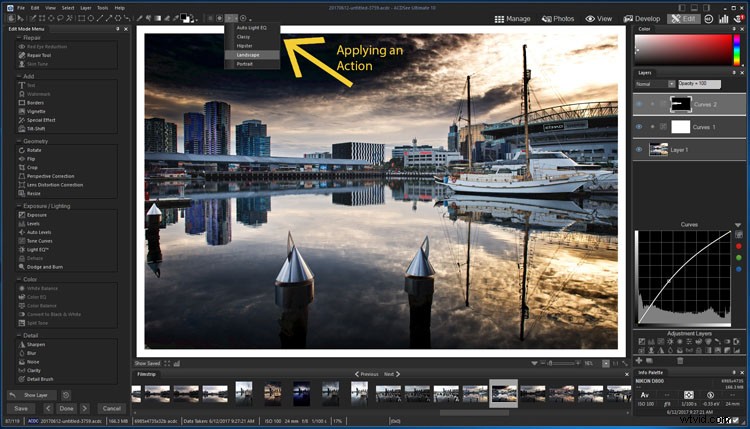This screenshot has height=429, width=750.
Task: Go to Next image in filmstrip
Action: pyautogui.click(x=392, y=374)
